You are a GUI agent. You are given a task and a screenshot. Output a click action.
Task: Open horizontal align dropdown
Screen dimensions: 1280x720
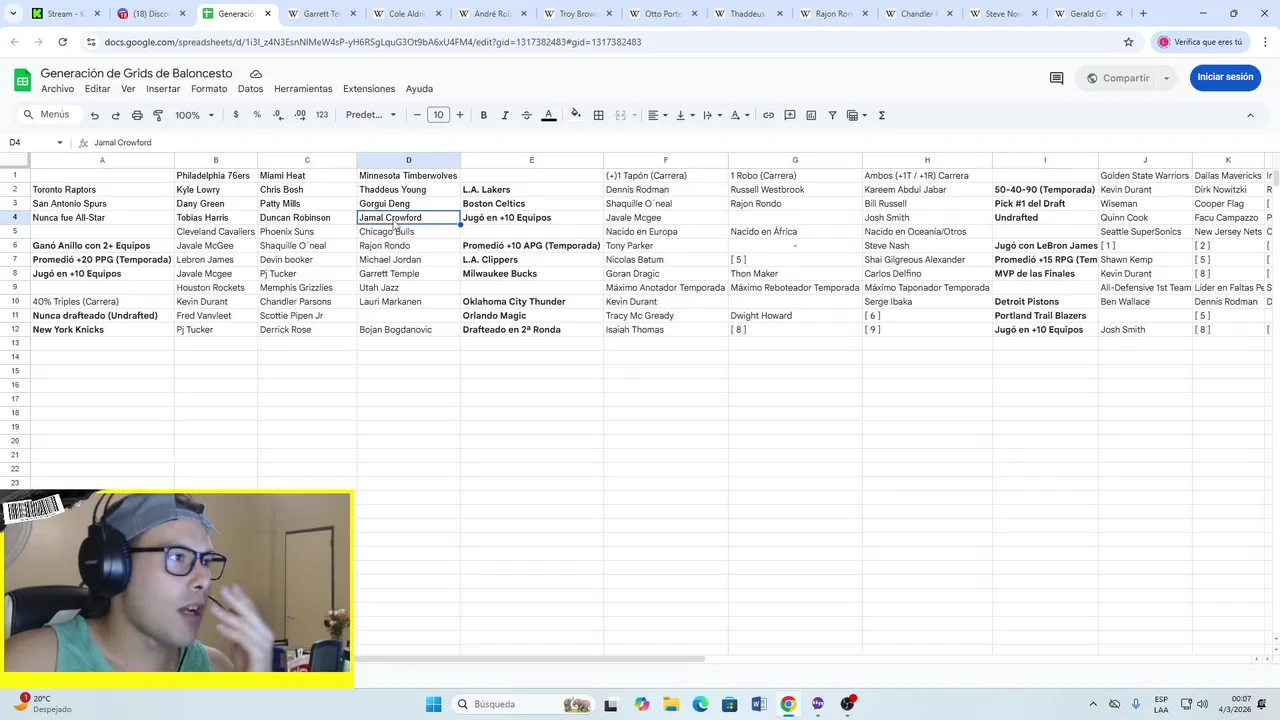point(657,115)
